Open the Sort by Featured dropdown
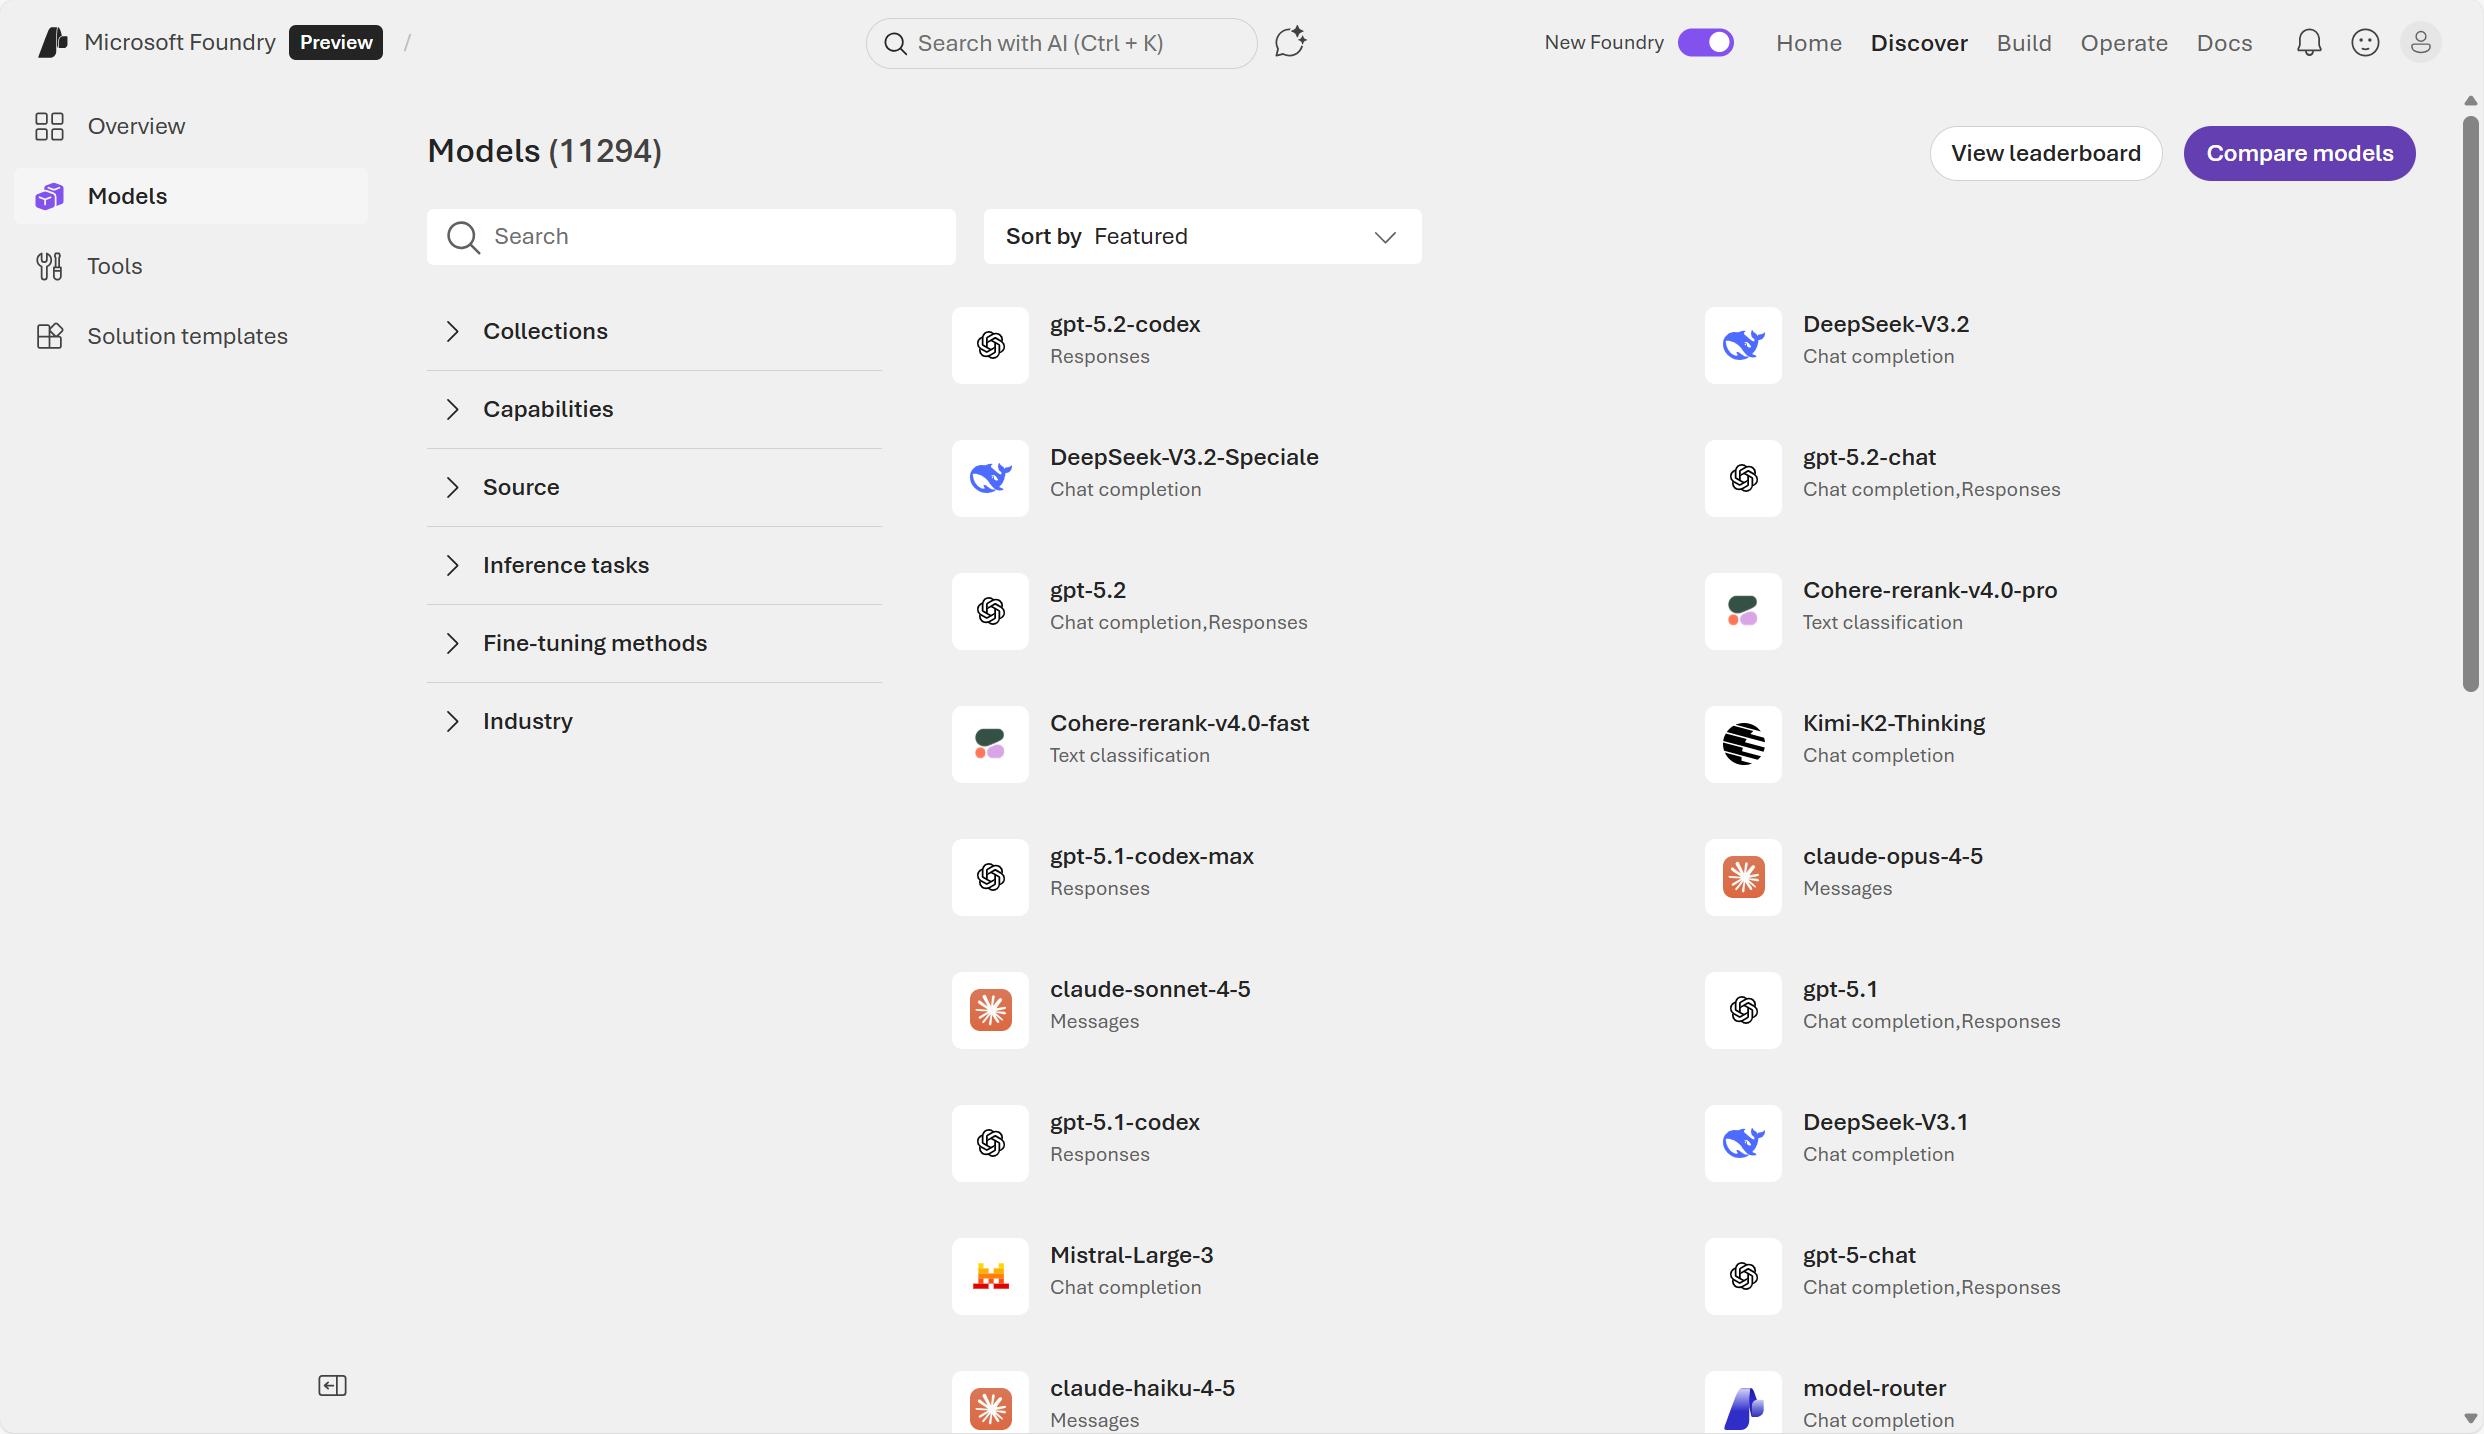The width and height of the screenshot is (2484, 1434). (1202, 237)
